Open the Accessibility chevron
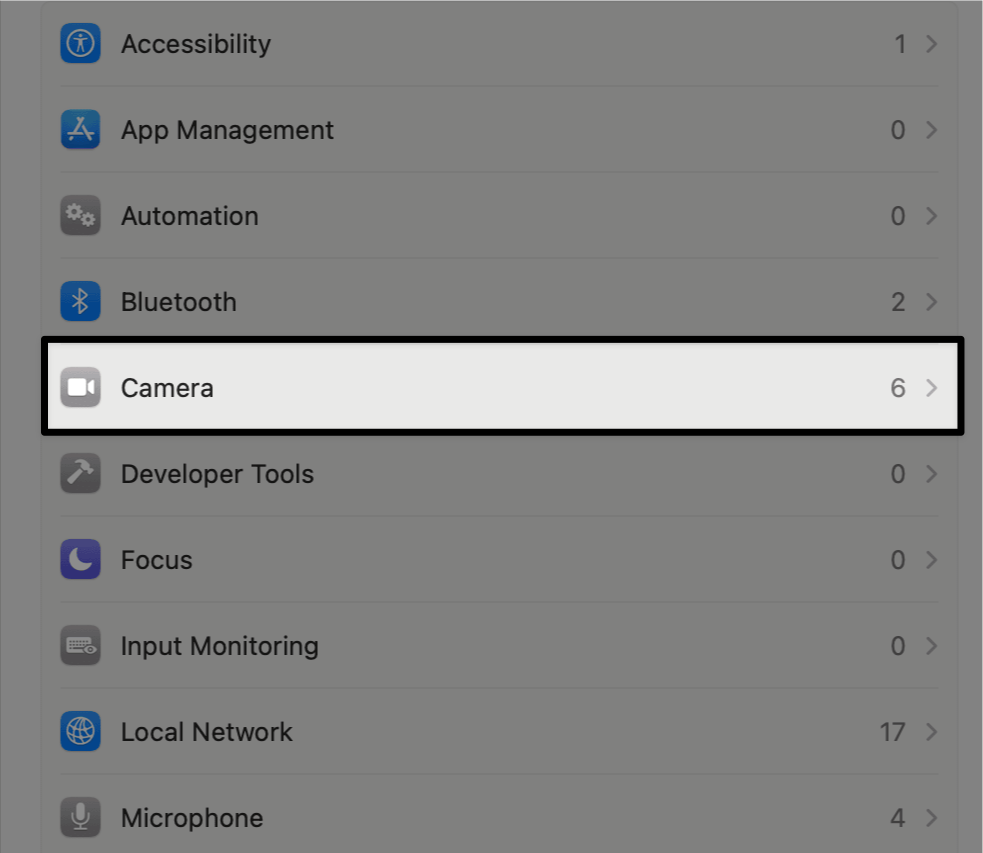 click(930, 43)
